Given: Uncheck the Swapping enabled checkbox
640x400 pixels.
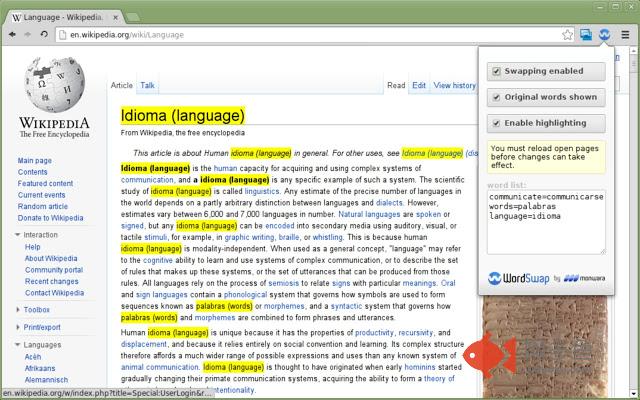Looking at the screenshot, I should tap(496, 71).
